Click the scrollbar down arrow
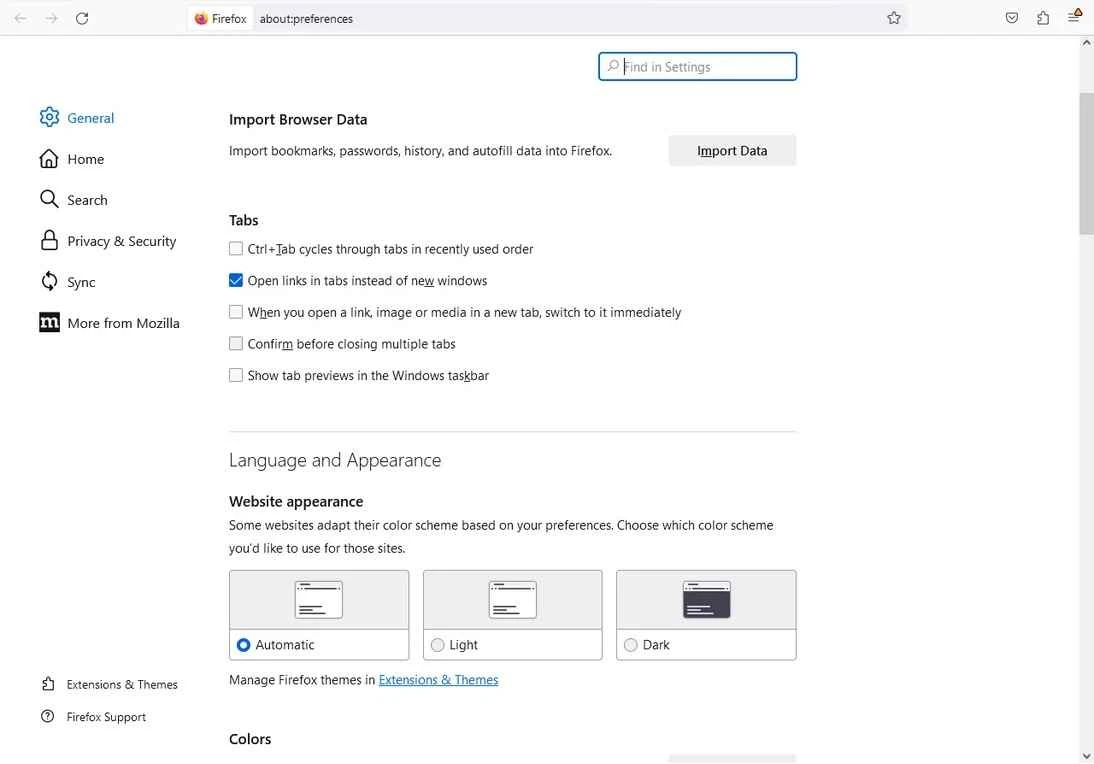This screenshot has height=764, width=1094. [x=1086, y=756]
